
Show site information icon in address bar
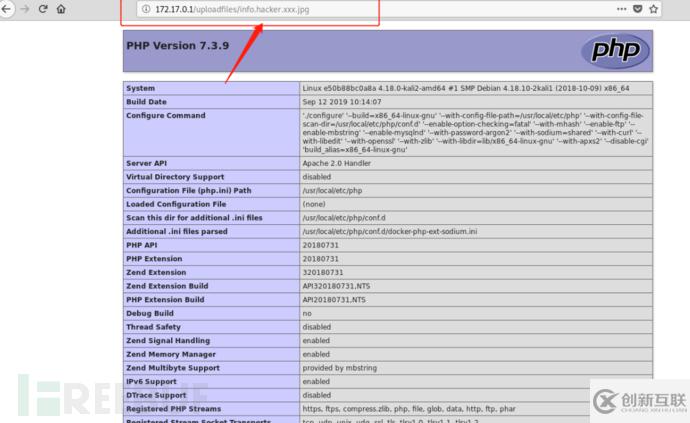pyautogui.click(x=146, y=9)
